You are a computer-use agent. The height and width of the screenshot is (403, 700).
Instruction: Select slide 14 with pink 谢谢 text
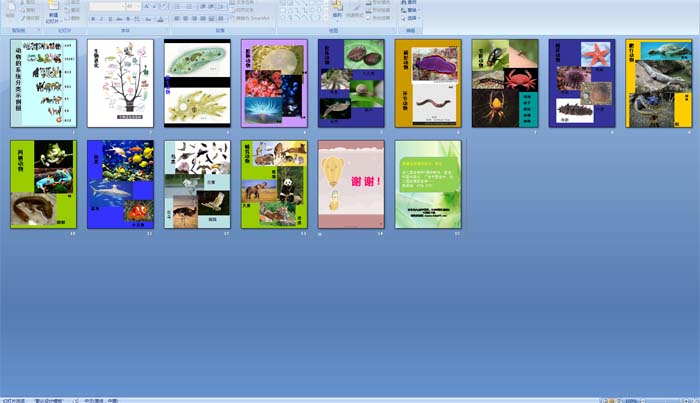pos(351,184)
